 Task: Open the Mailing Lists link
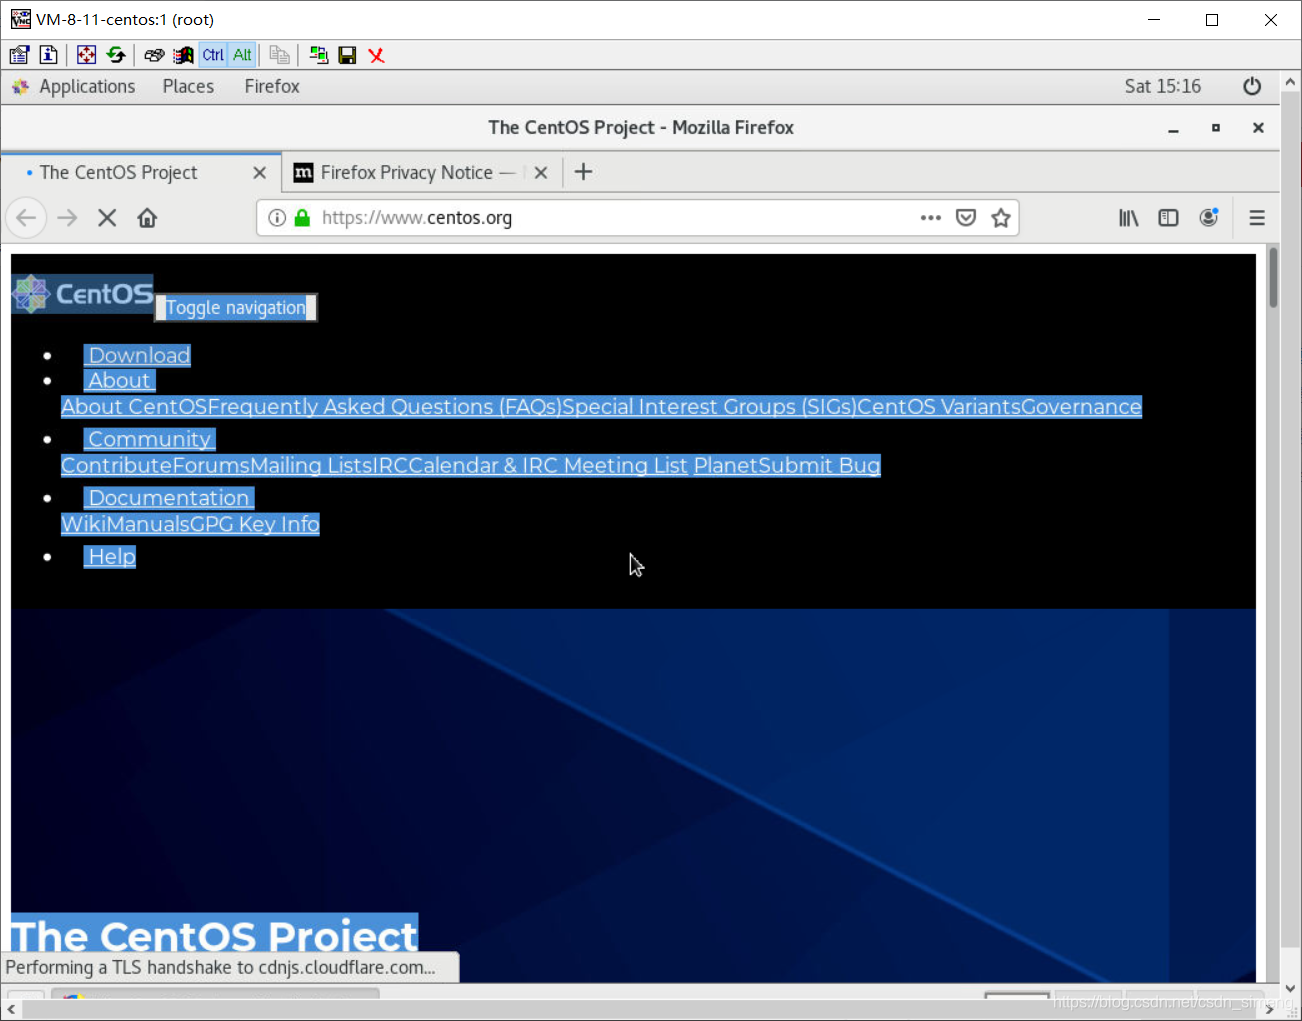click(311, 466)
